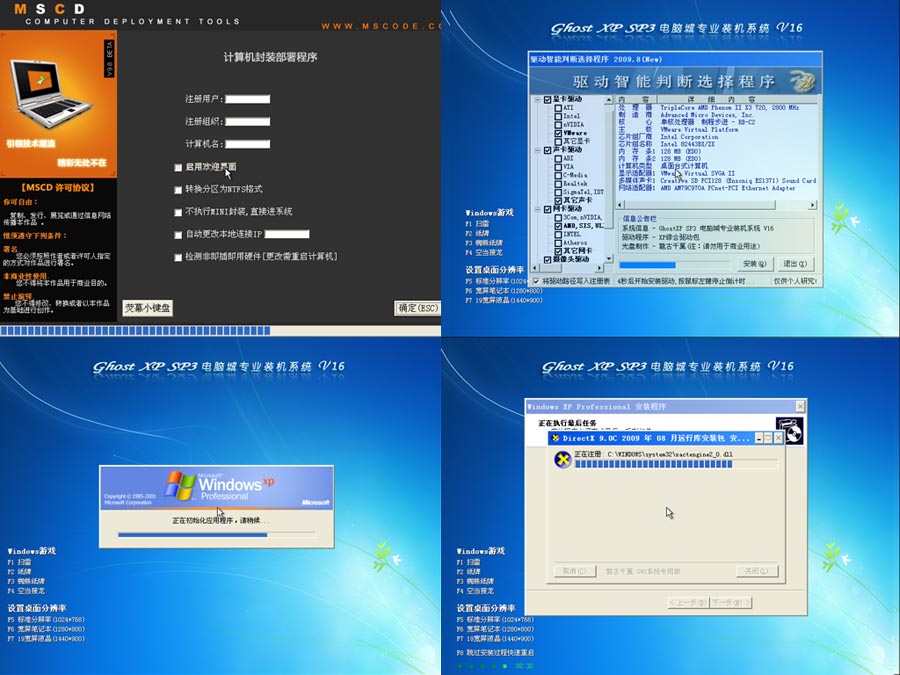The height and width of the screenshot is (675, 900).
Task: Click the DirectX icon in the DirectX title bar
Action: point(555,438)
